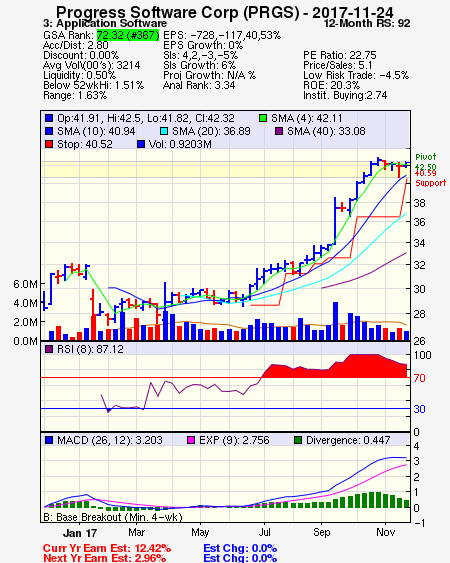Click the PE Ratio: 22.75 value

tap(340, 55)
